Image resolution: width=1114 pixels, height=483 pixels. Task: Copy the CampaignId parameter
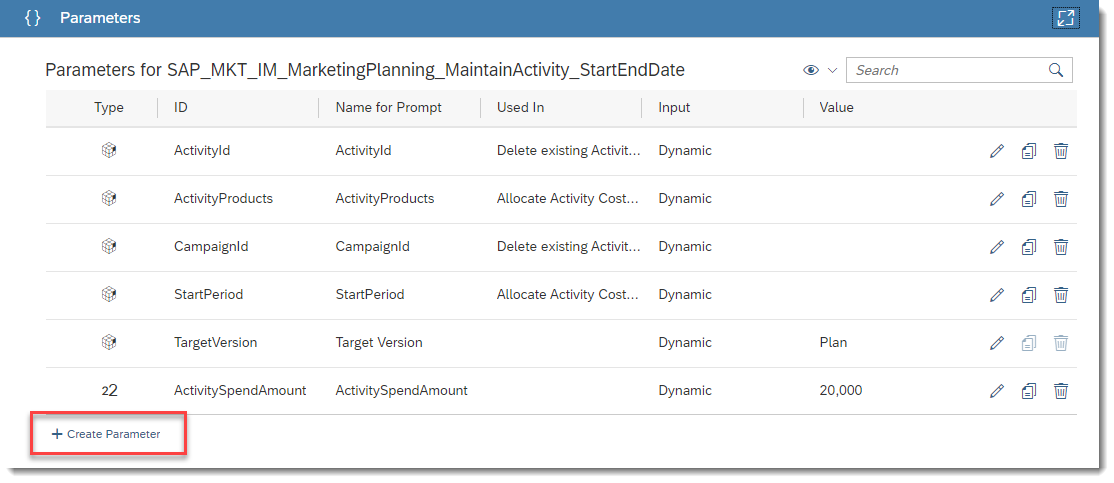(1029, 247)
